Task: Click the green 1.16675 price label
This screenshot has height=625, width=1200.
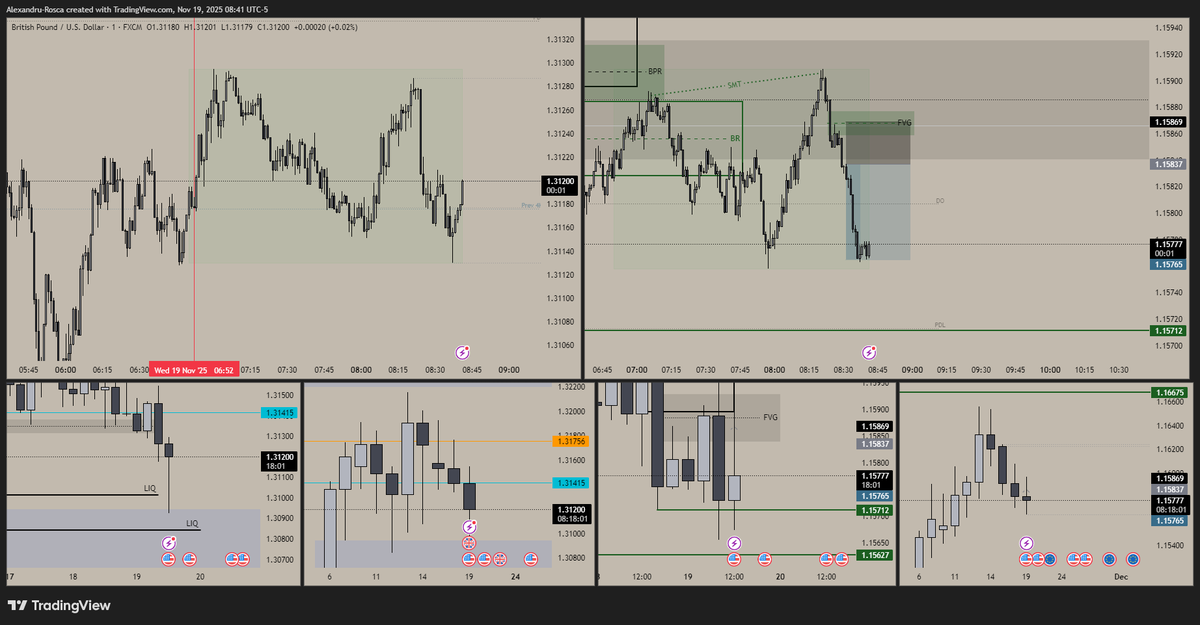Action: coord(1169,393)
